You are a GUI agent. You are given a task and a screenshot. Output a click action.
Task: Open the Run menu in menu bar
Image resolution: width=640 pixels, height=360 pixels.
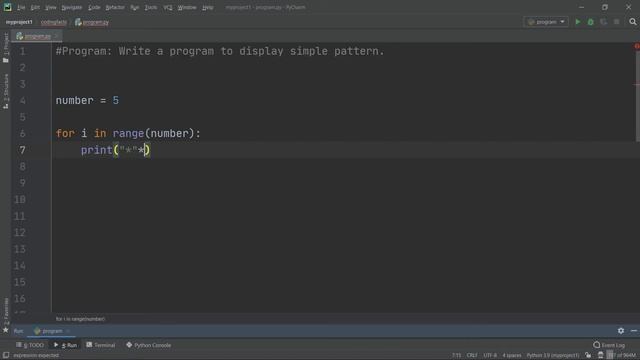(x=134, y=7)
